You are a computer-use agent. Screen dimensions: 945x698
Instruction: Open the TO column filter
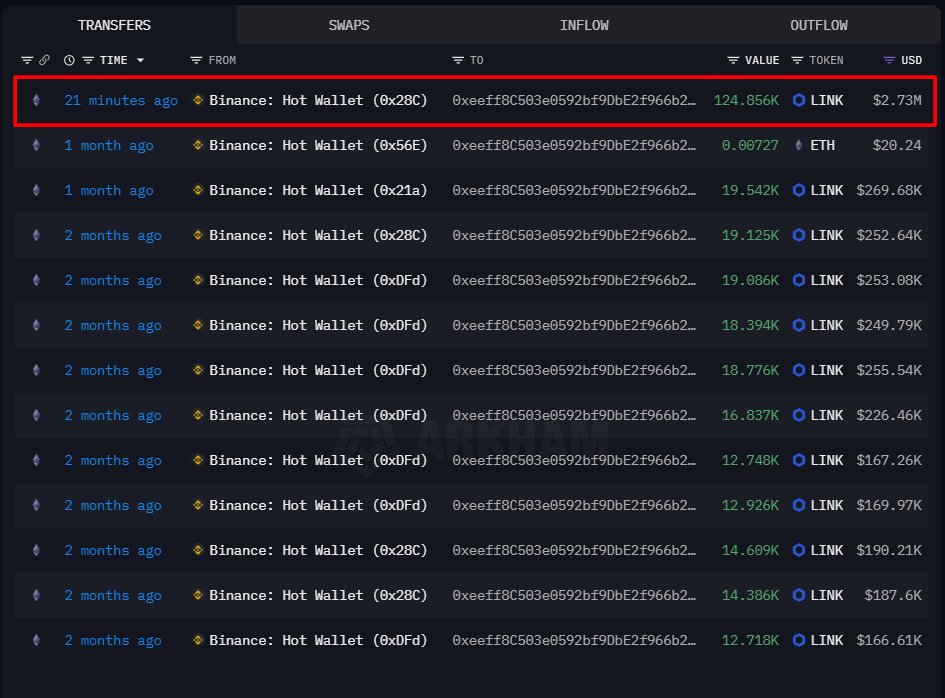pos(458,60)
